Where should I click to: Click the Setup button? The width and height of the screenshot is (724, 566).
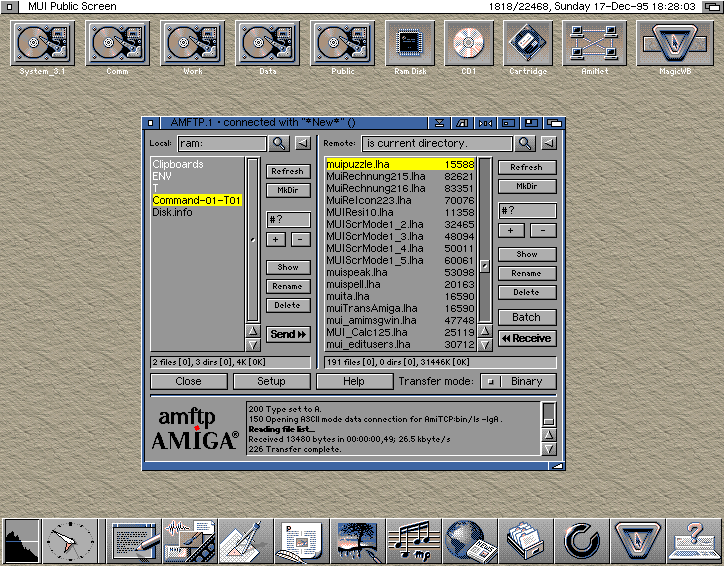coord(271,381)
